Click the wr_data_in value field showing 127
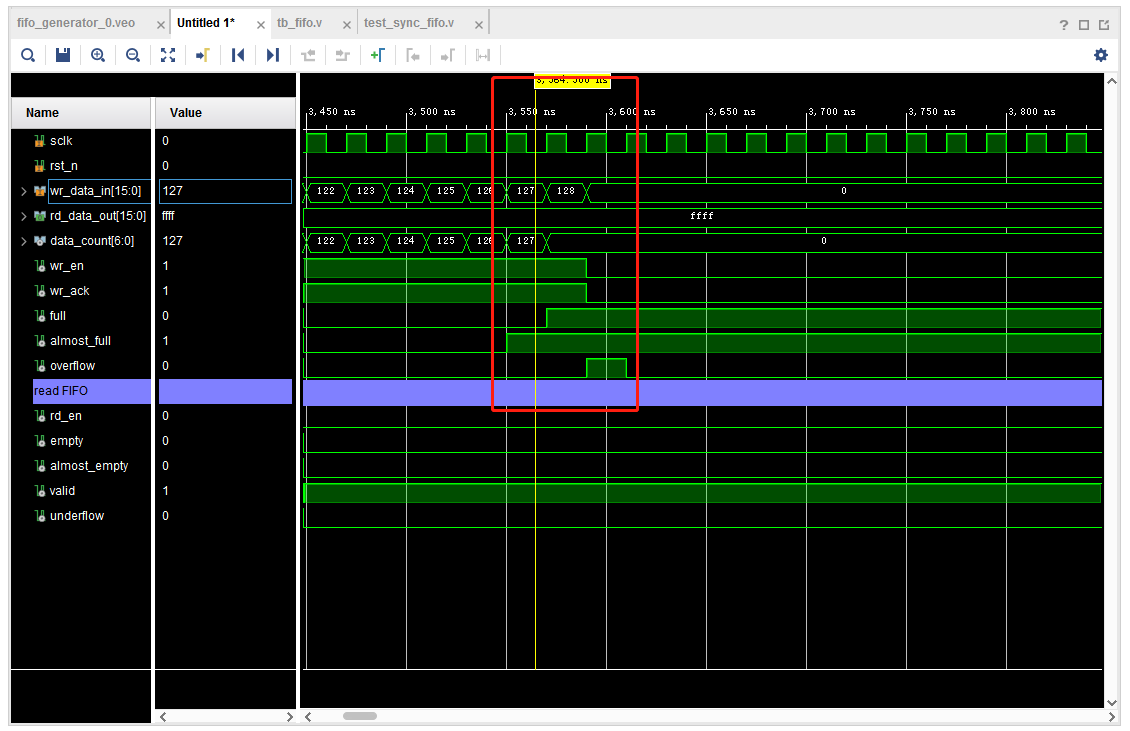 coord(225,190)
